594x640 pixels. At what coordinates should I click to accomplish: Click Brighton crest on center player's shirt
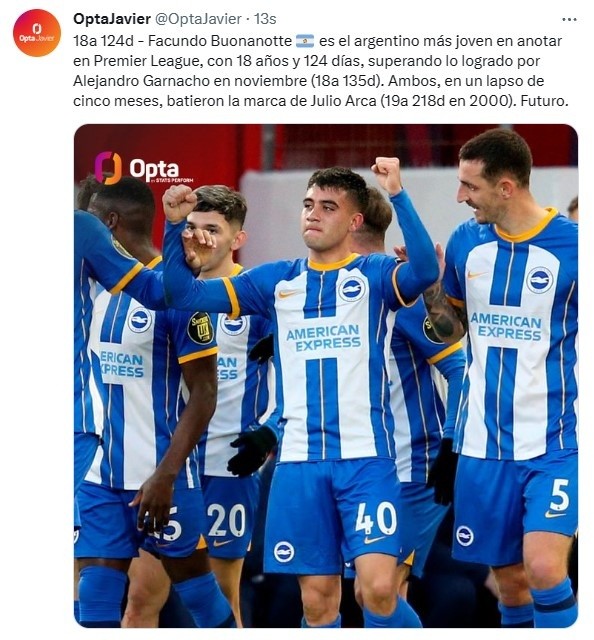pyautogui.click(x=352, y=289)
